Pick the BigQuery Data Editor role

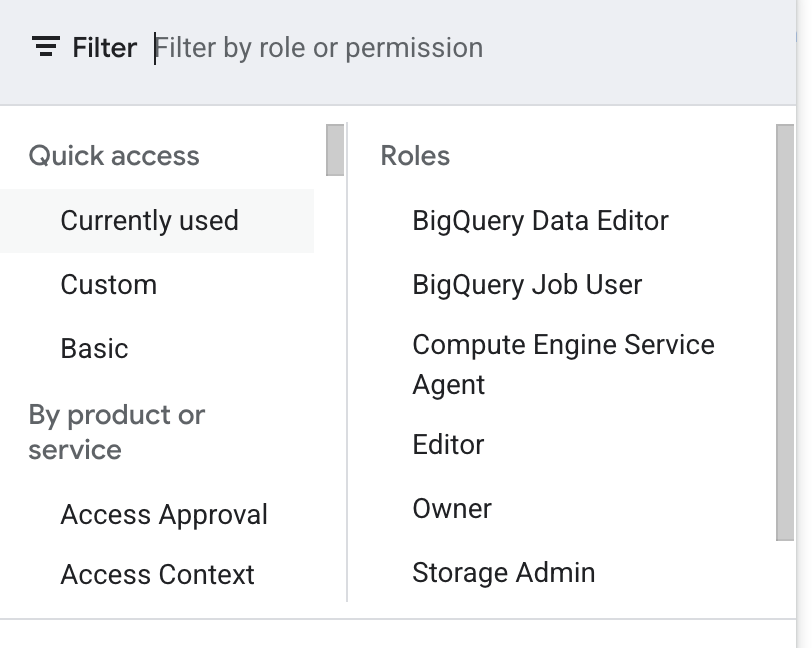point(540,221)
